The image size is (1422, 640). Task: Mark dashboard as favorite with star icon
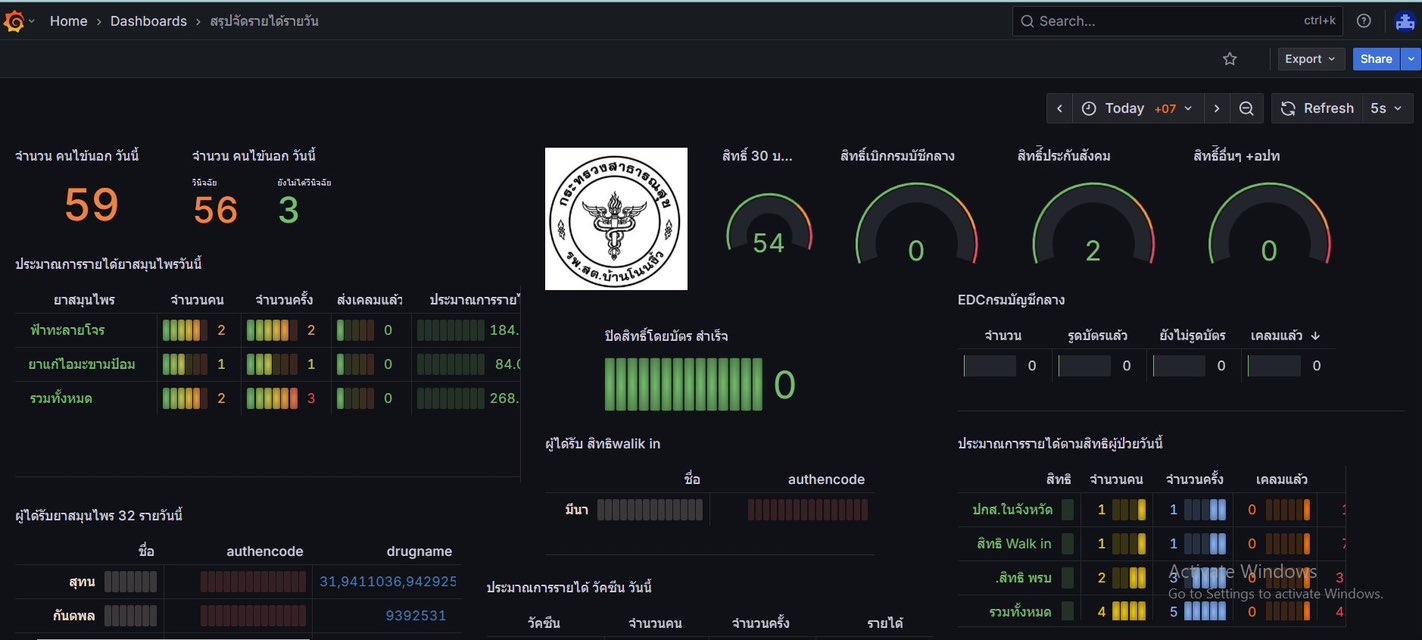(x=1230, y=59)
